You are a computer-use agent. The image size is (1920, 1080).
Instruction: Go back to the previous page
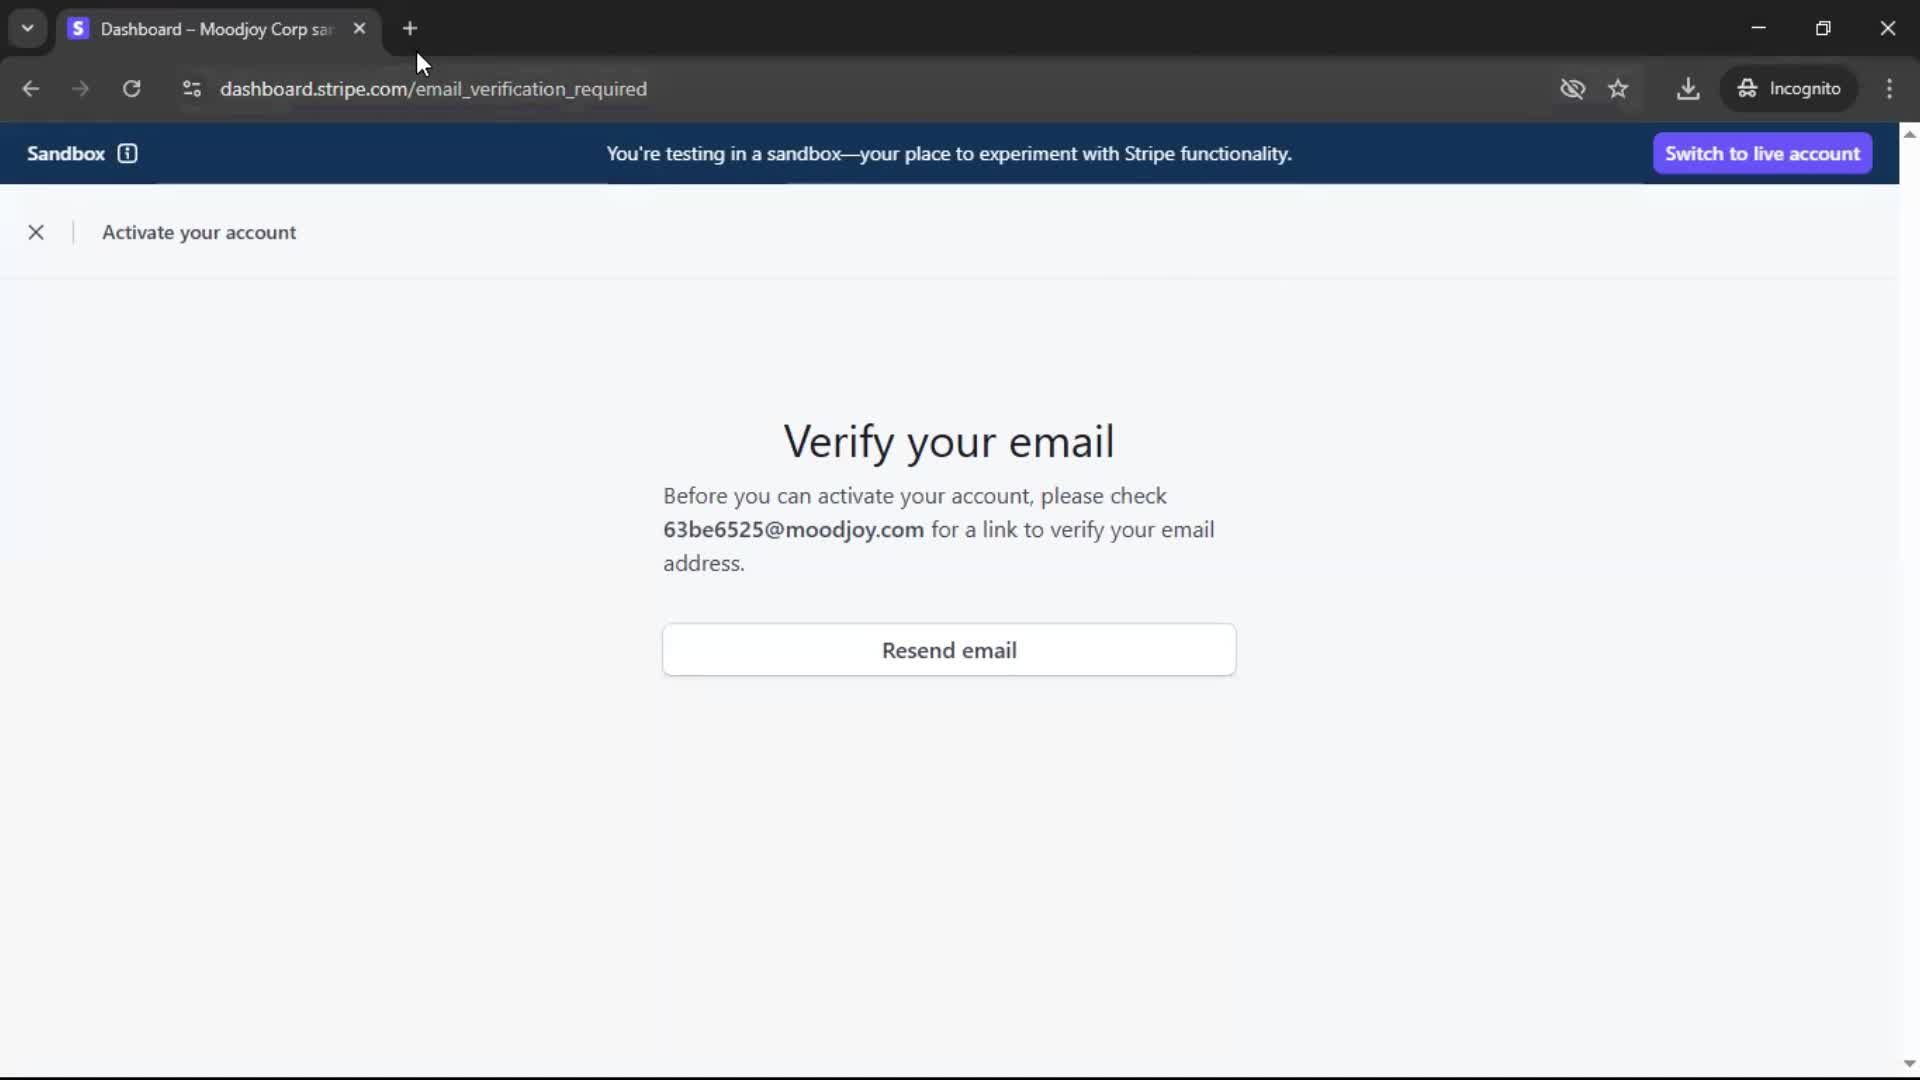31,89
